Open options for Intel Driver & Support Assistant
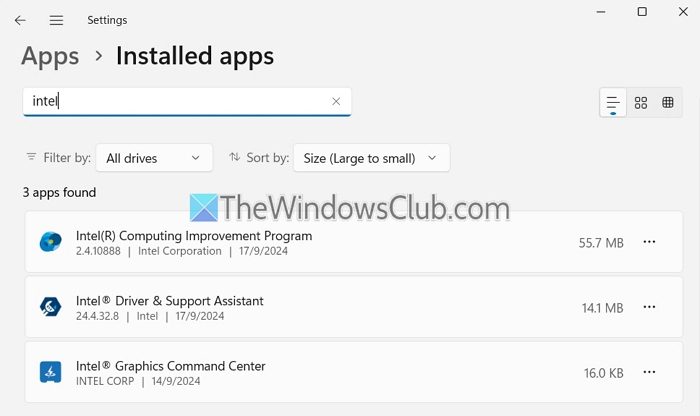Screen dimensions: 700x416 649,307
